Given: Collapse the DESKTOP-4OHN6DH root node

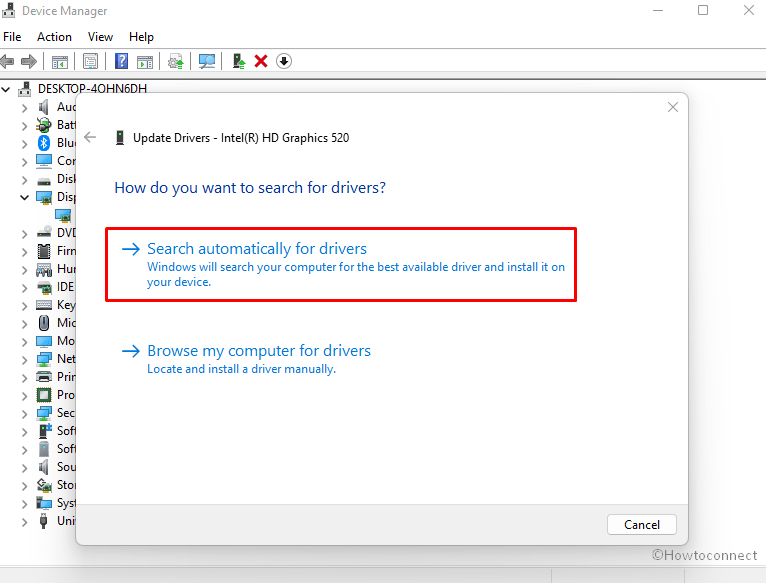Looking at the screenshot, I should (x=6, y=89).
